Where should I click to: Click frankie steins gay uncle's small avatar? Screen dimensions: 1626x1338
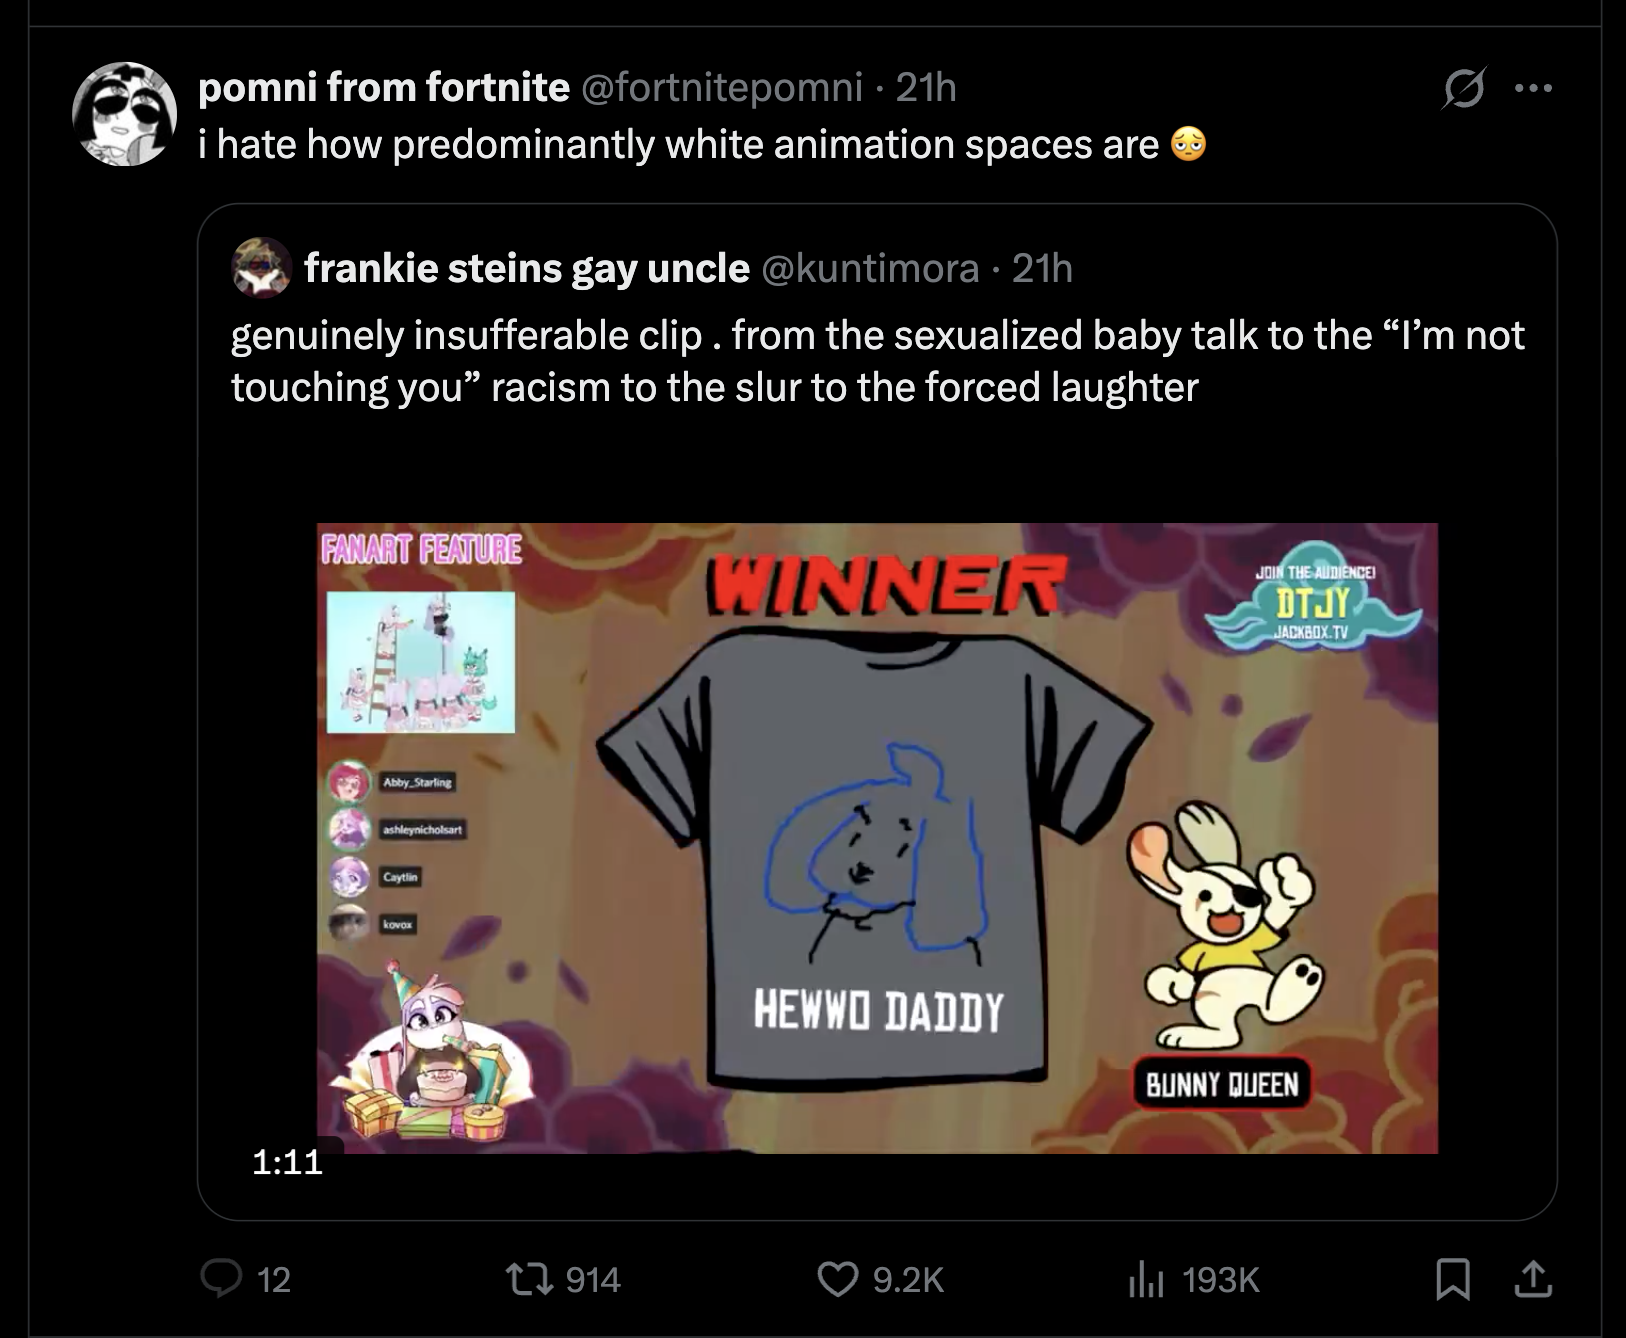pyautogui.click(x=261, y=268)
